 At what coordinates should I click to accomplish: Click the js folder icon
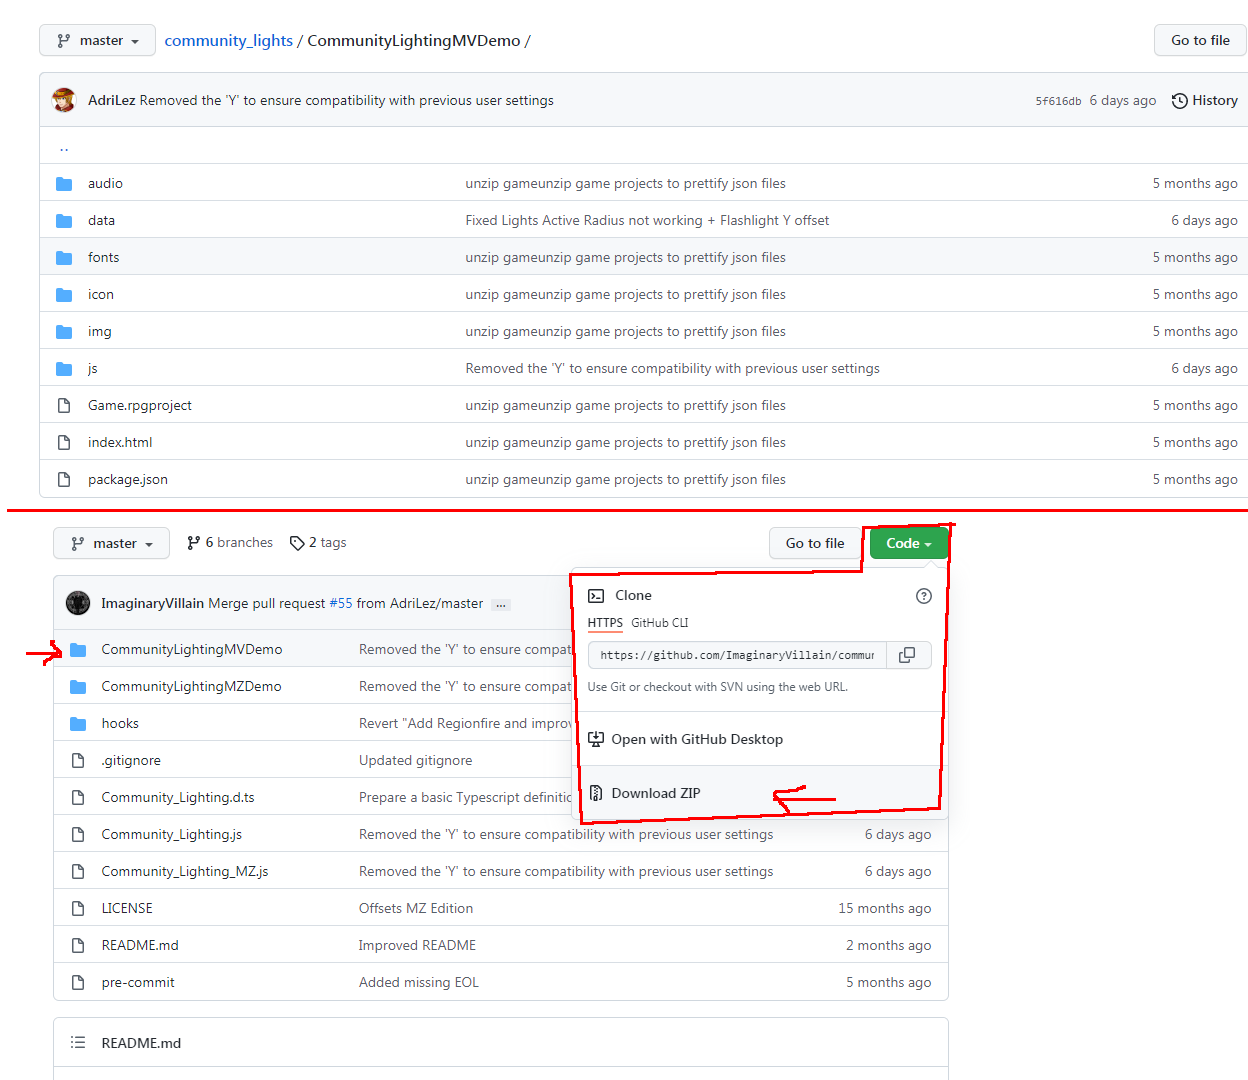coord(64,368)
